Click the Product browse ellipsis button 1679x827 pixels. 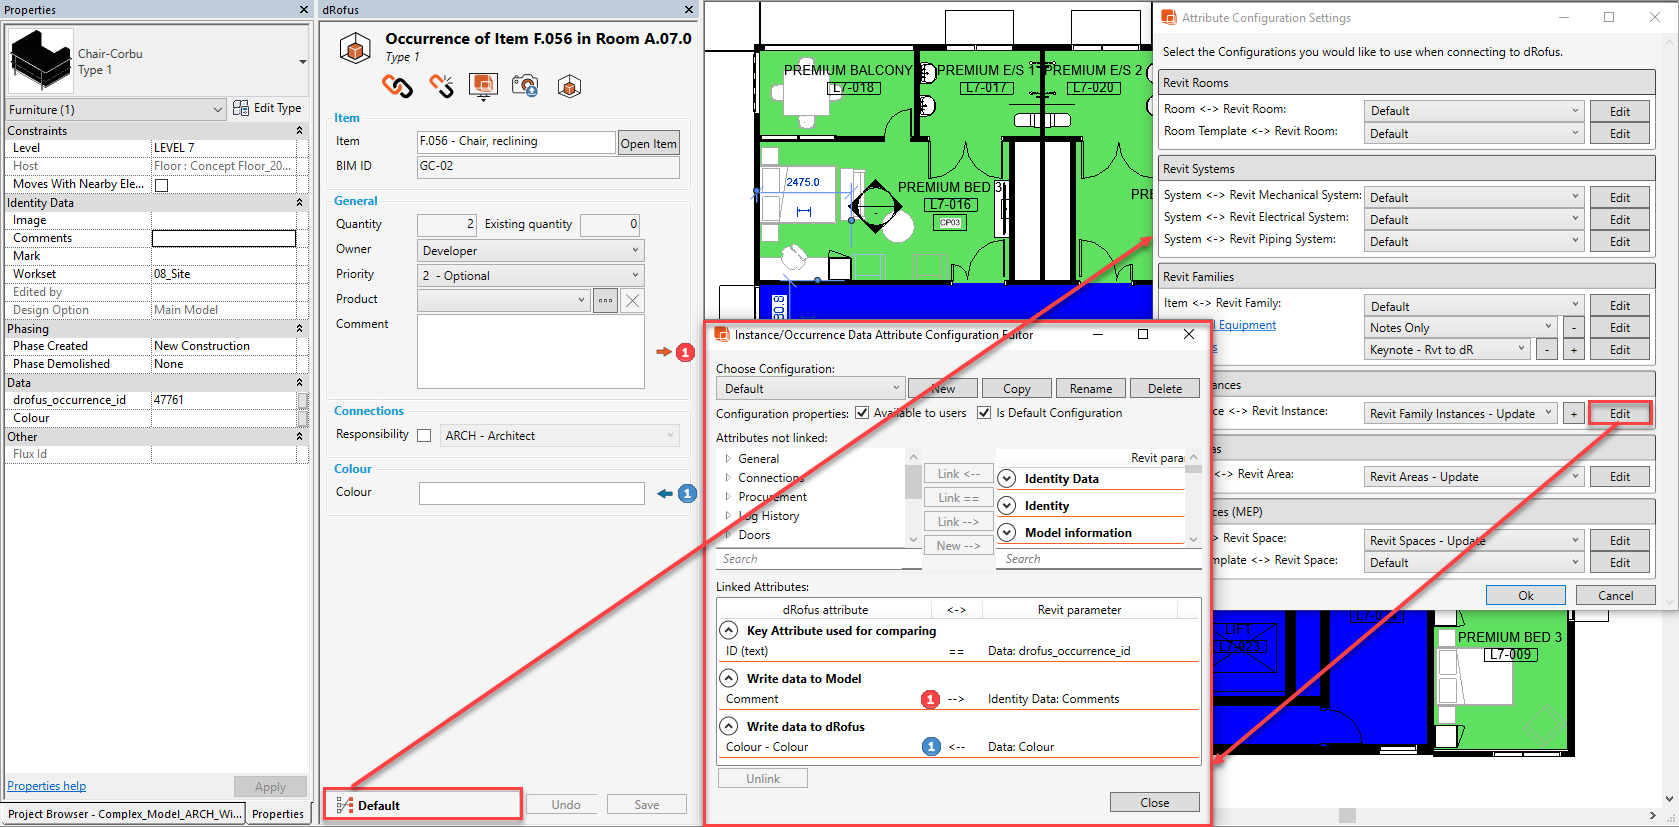pyautogui.click(x=605, y=300)
